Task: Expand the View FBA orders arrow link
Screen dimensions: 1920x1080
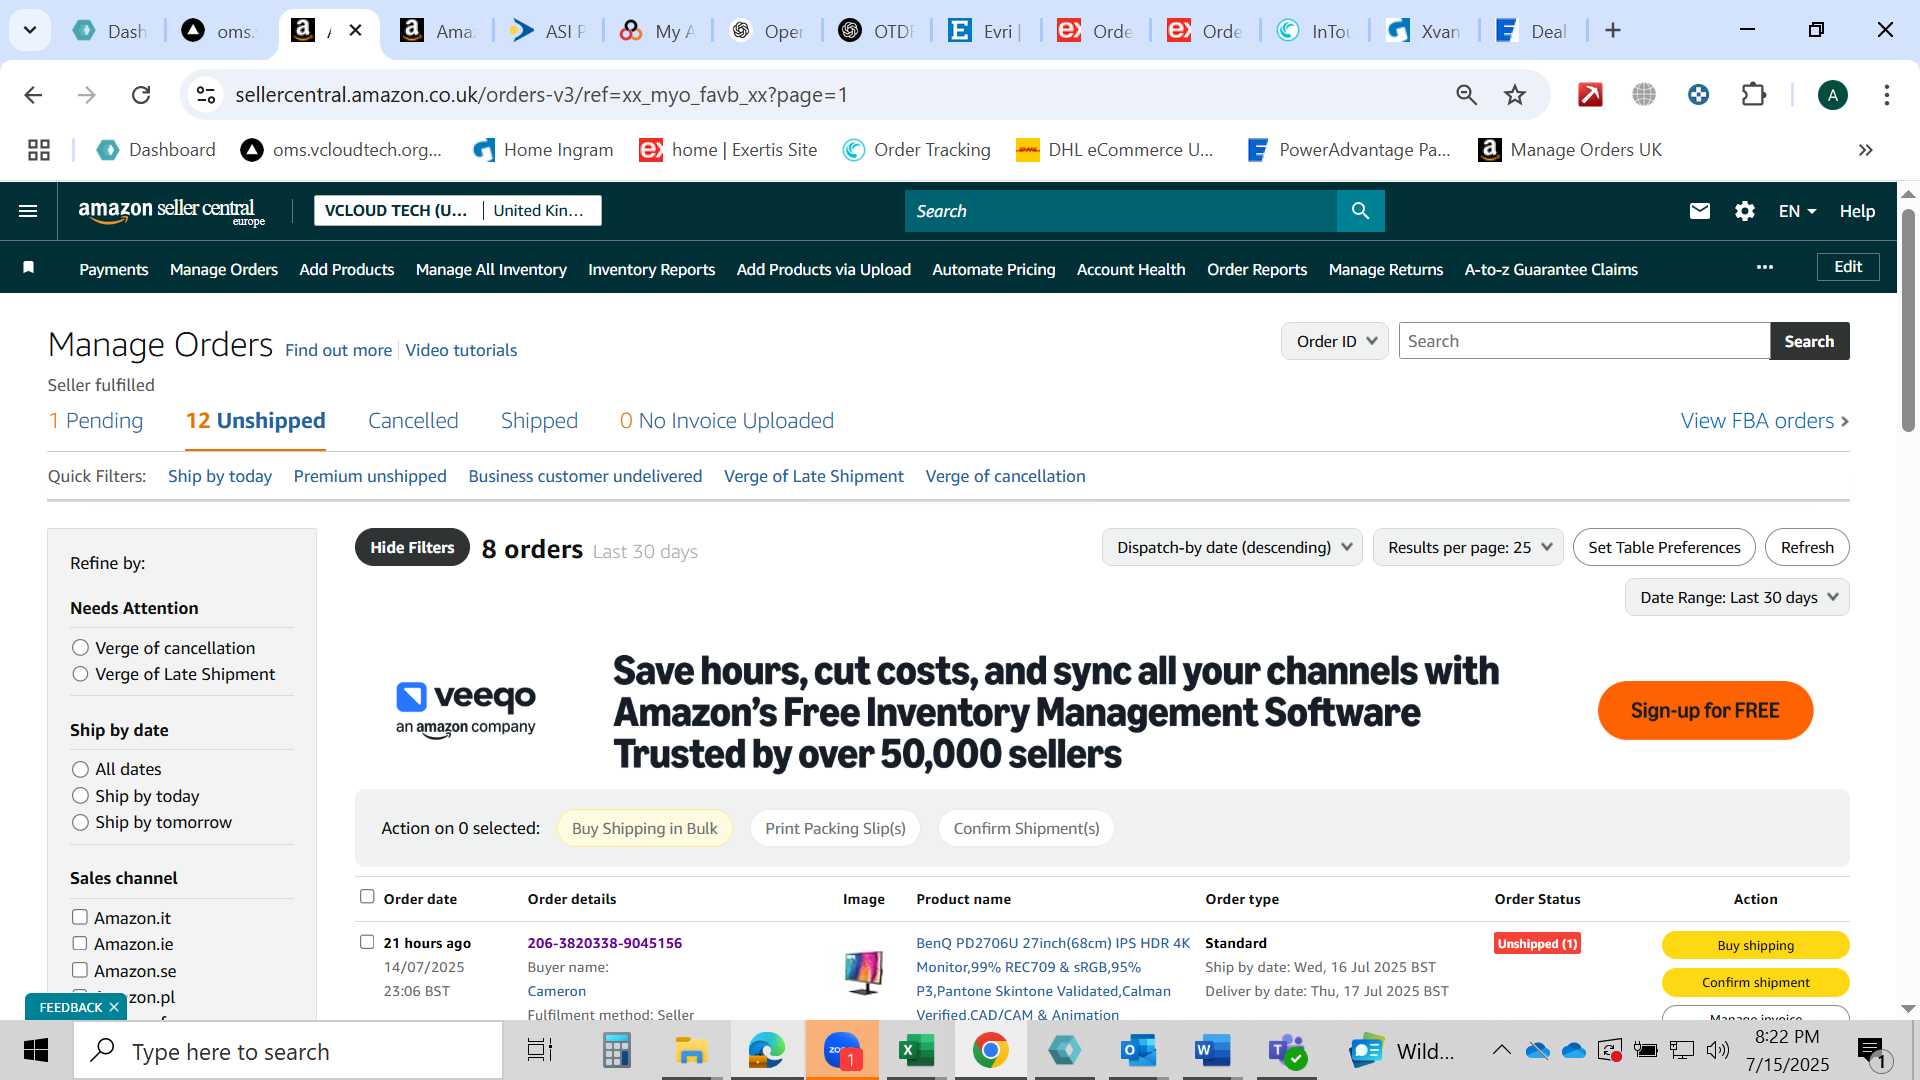Action: pos(1765,421)
